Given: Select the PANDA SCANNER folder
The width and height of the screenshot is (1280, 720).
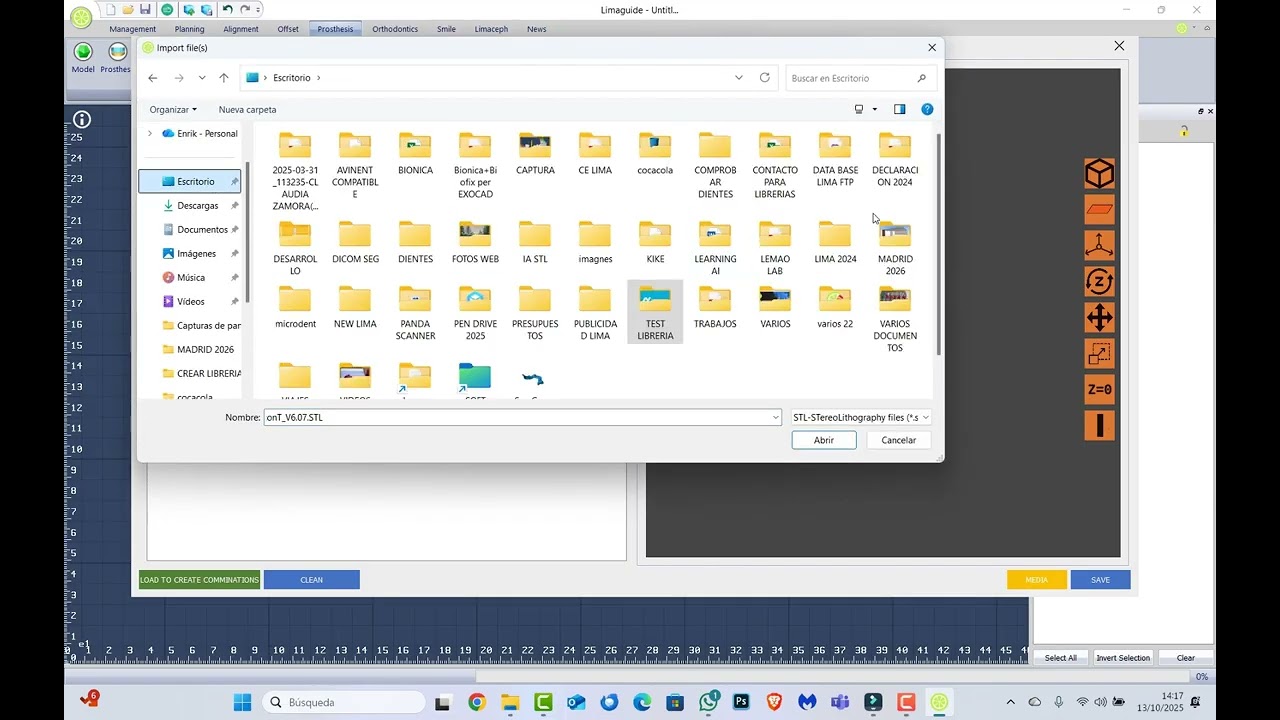Looking at the screenshot, I should pyautogui.click(x=415, y=313).
